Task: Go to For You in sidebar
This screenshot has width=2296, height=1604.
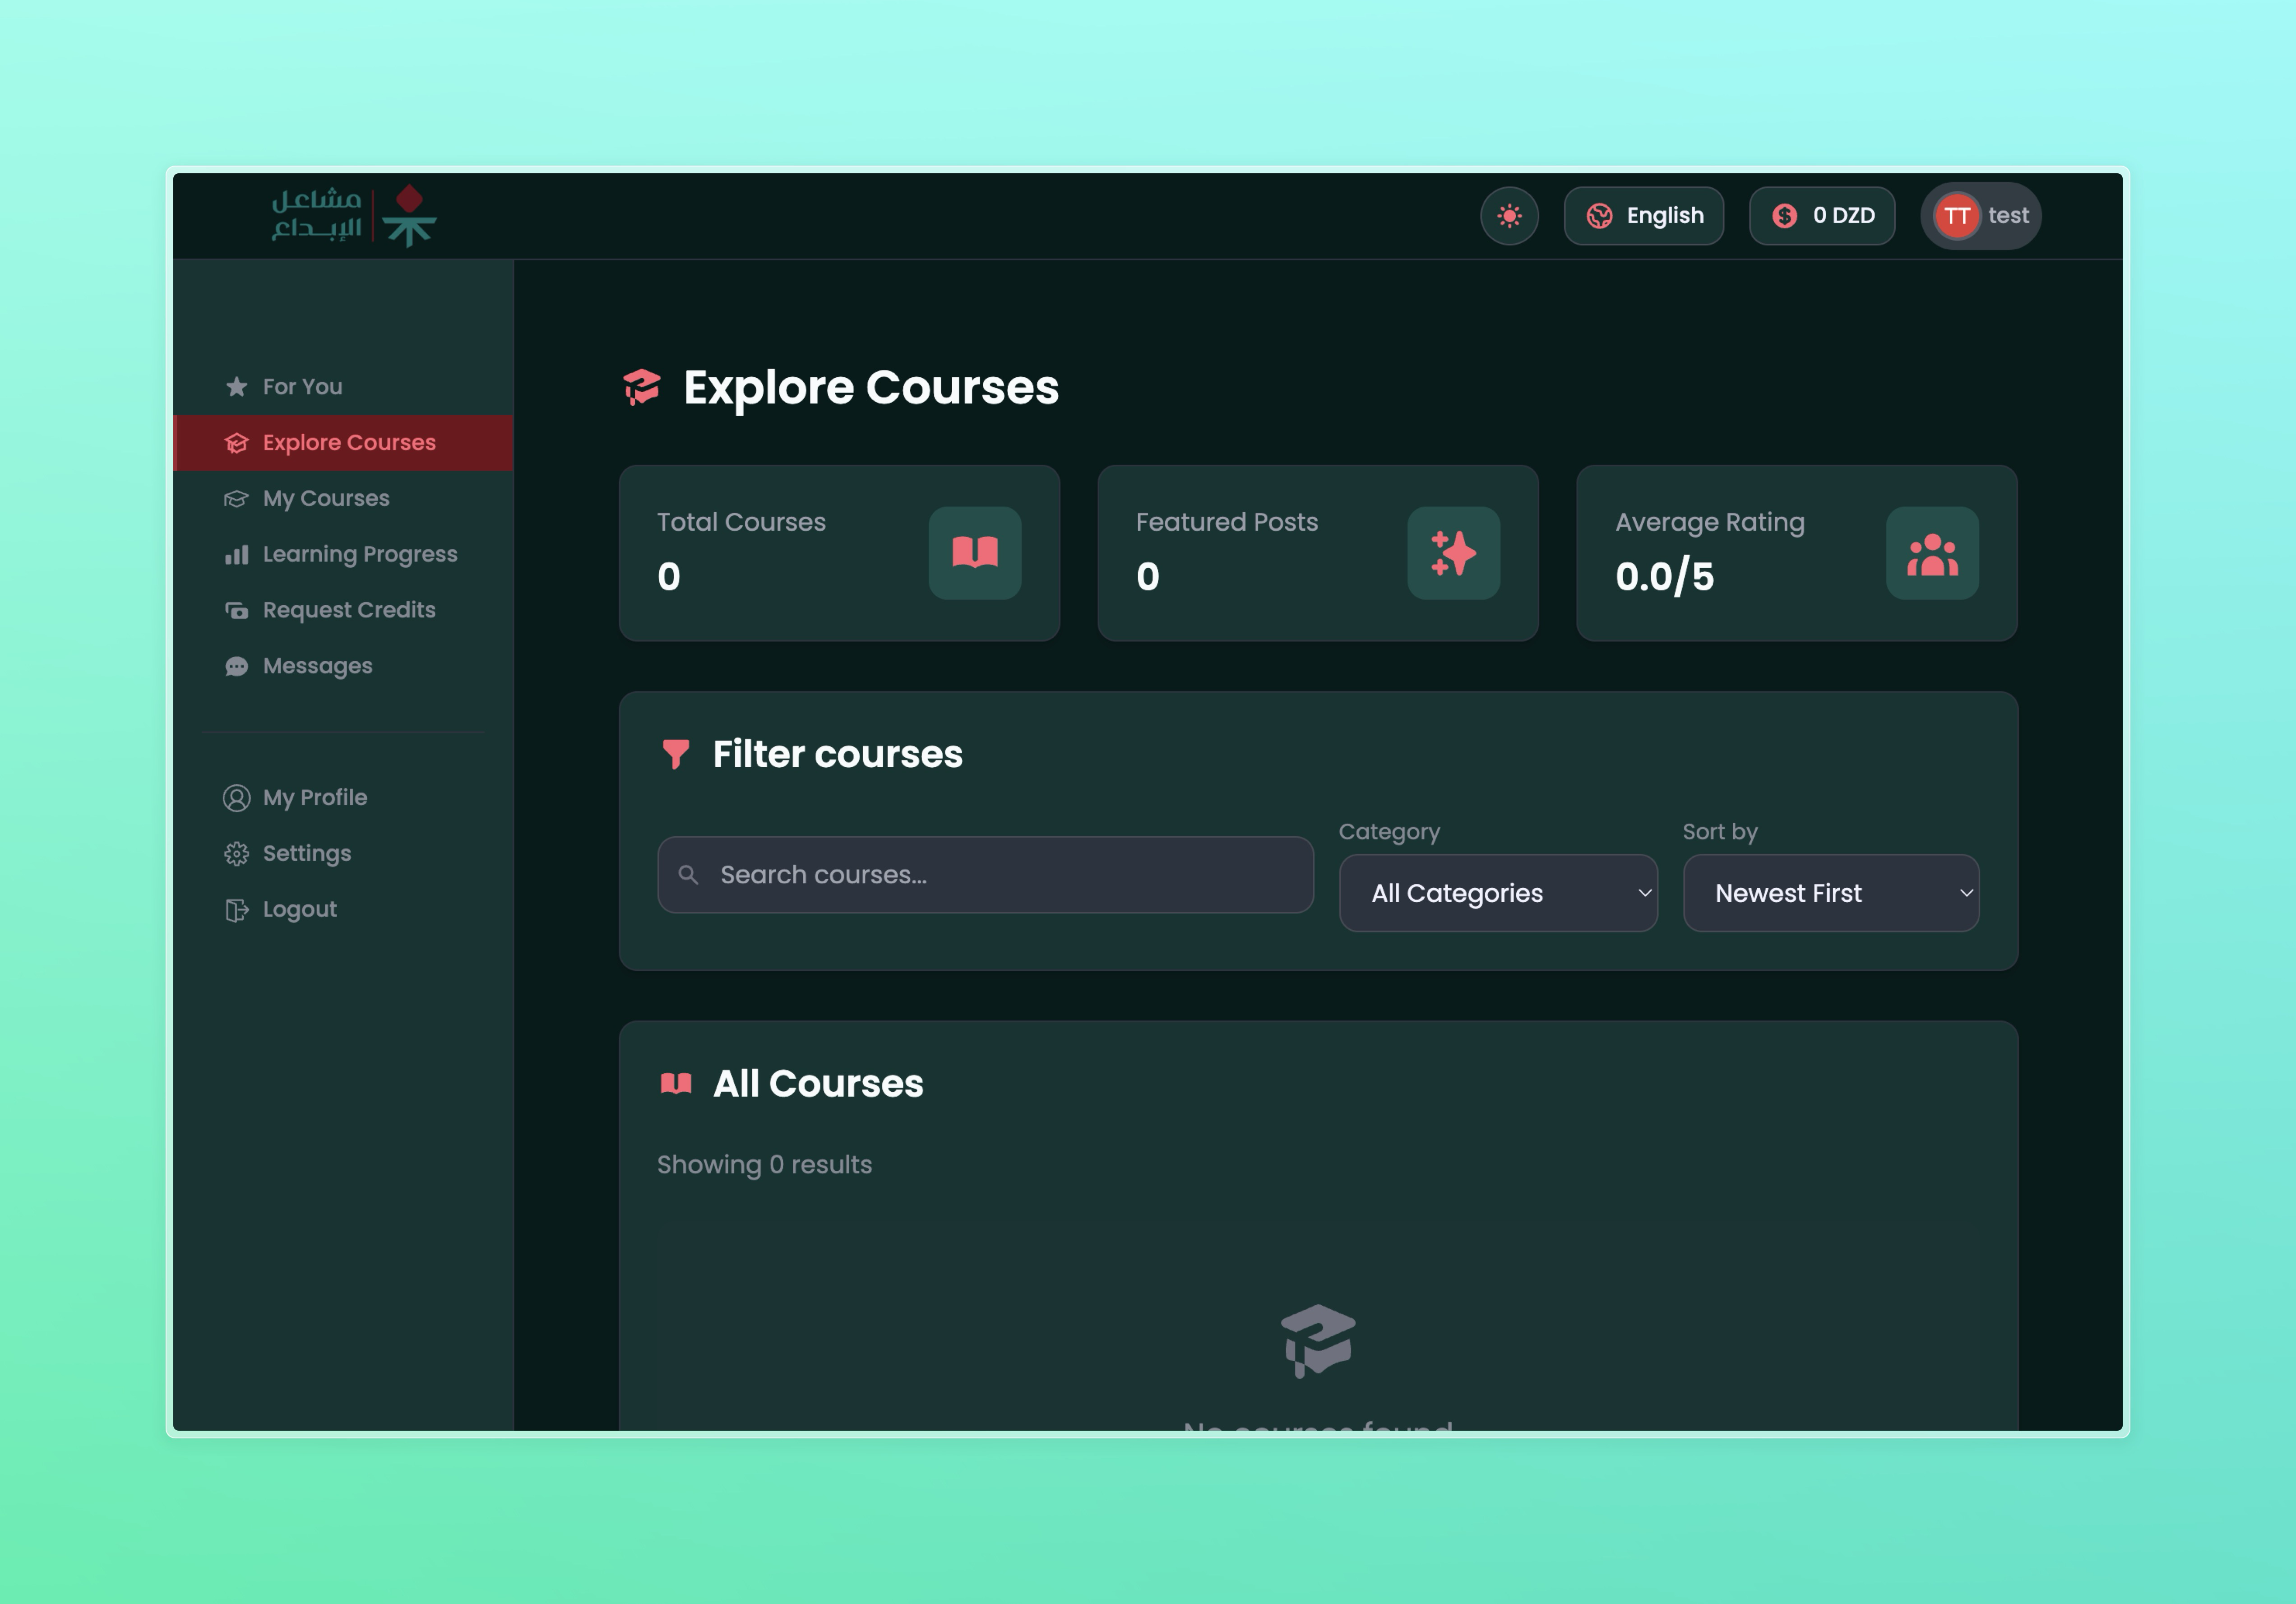Action: tap(302, 386)
